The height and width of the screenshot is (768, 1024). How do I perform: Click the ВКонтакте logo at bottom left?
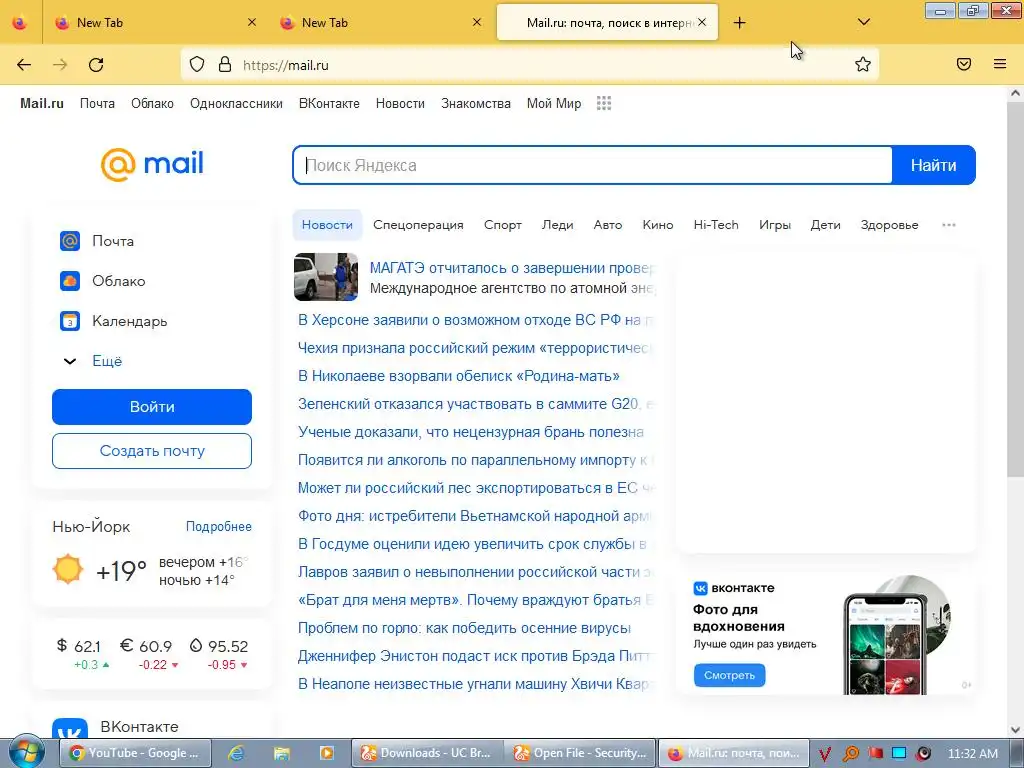pyautogui.click(x=70, y=728)
